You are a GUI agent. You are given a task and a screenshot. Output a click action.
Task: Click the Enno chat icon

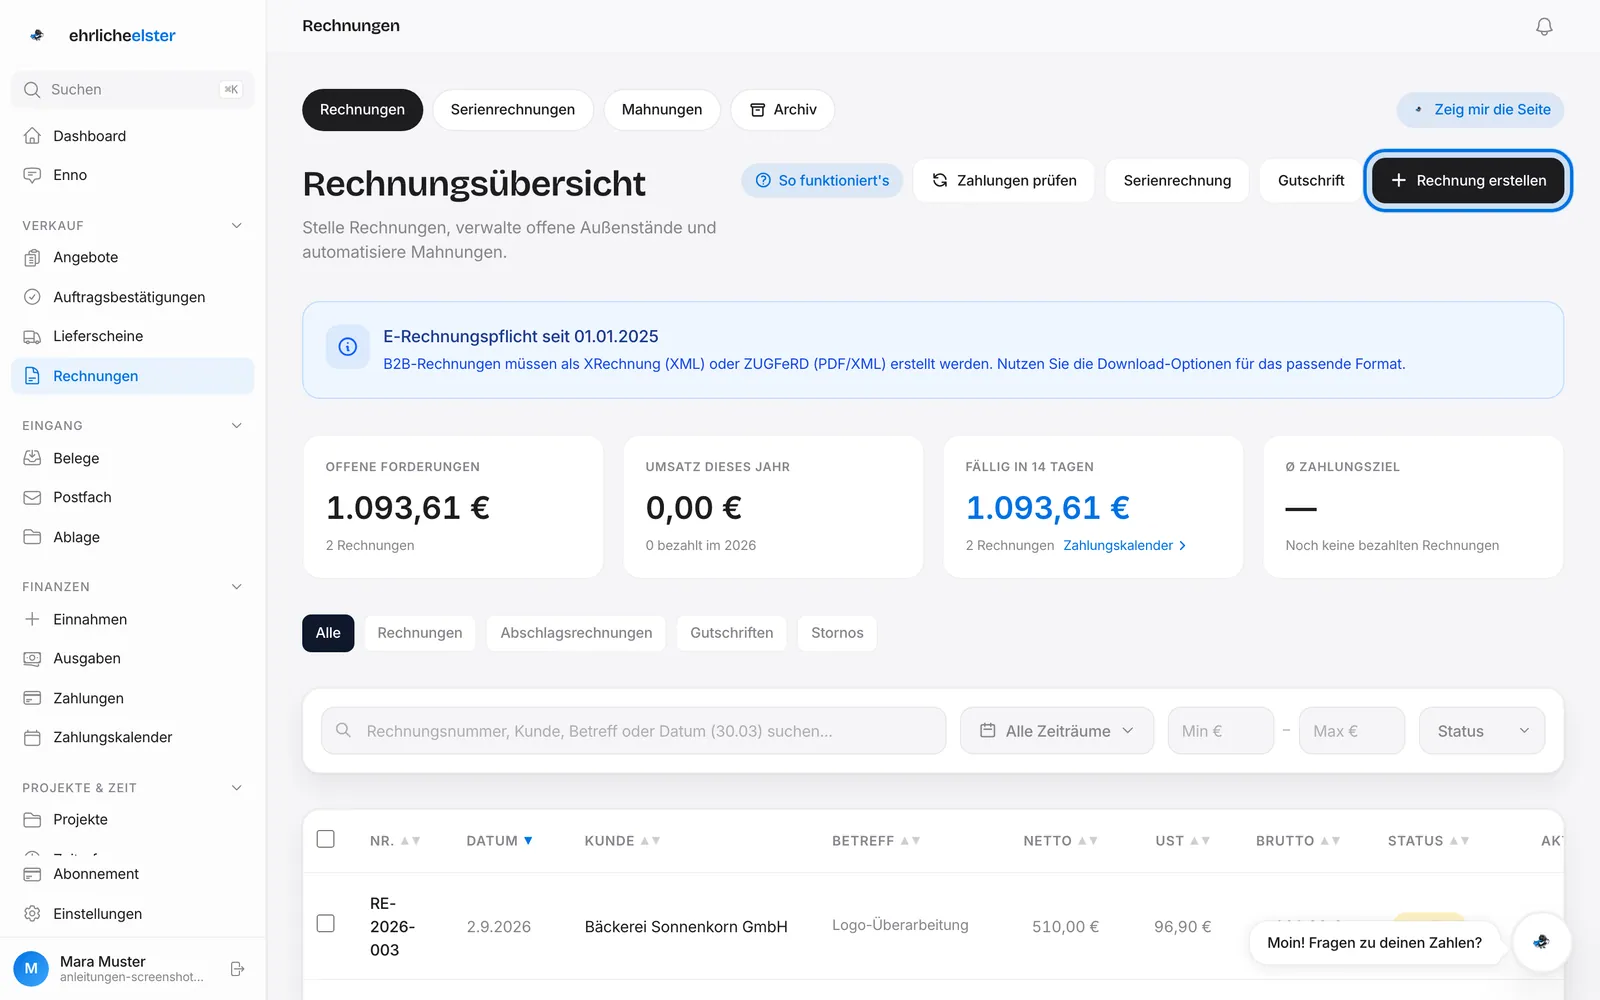32,175
